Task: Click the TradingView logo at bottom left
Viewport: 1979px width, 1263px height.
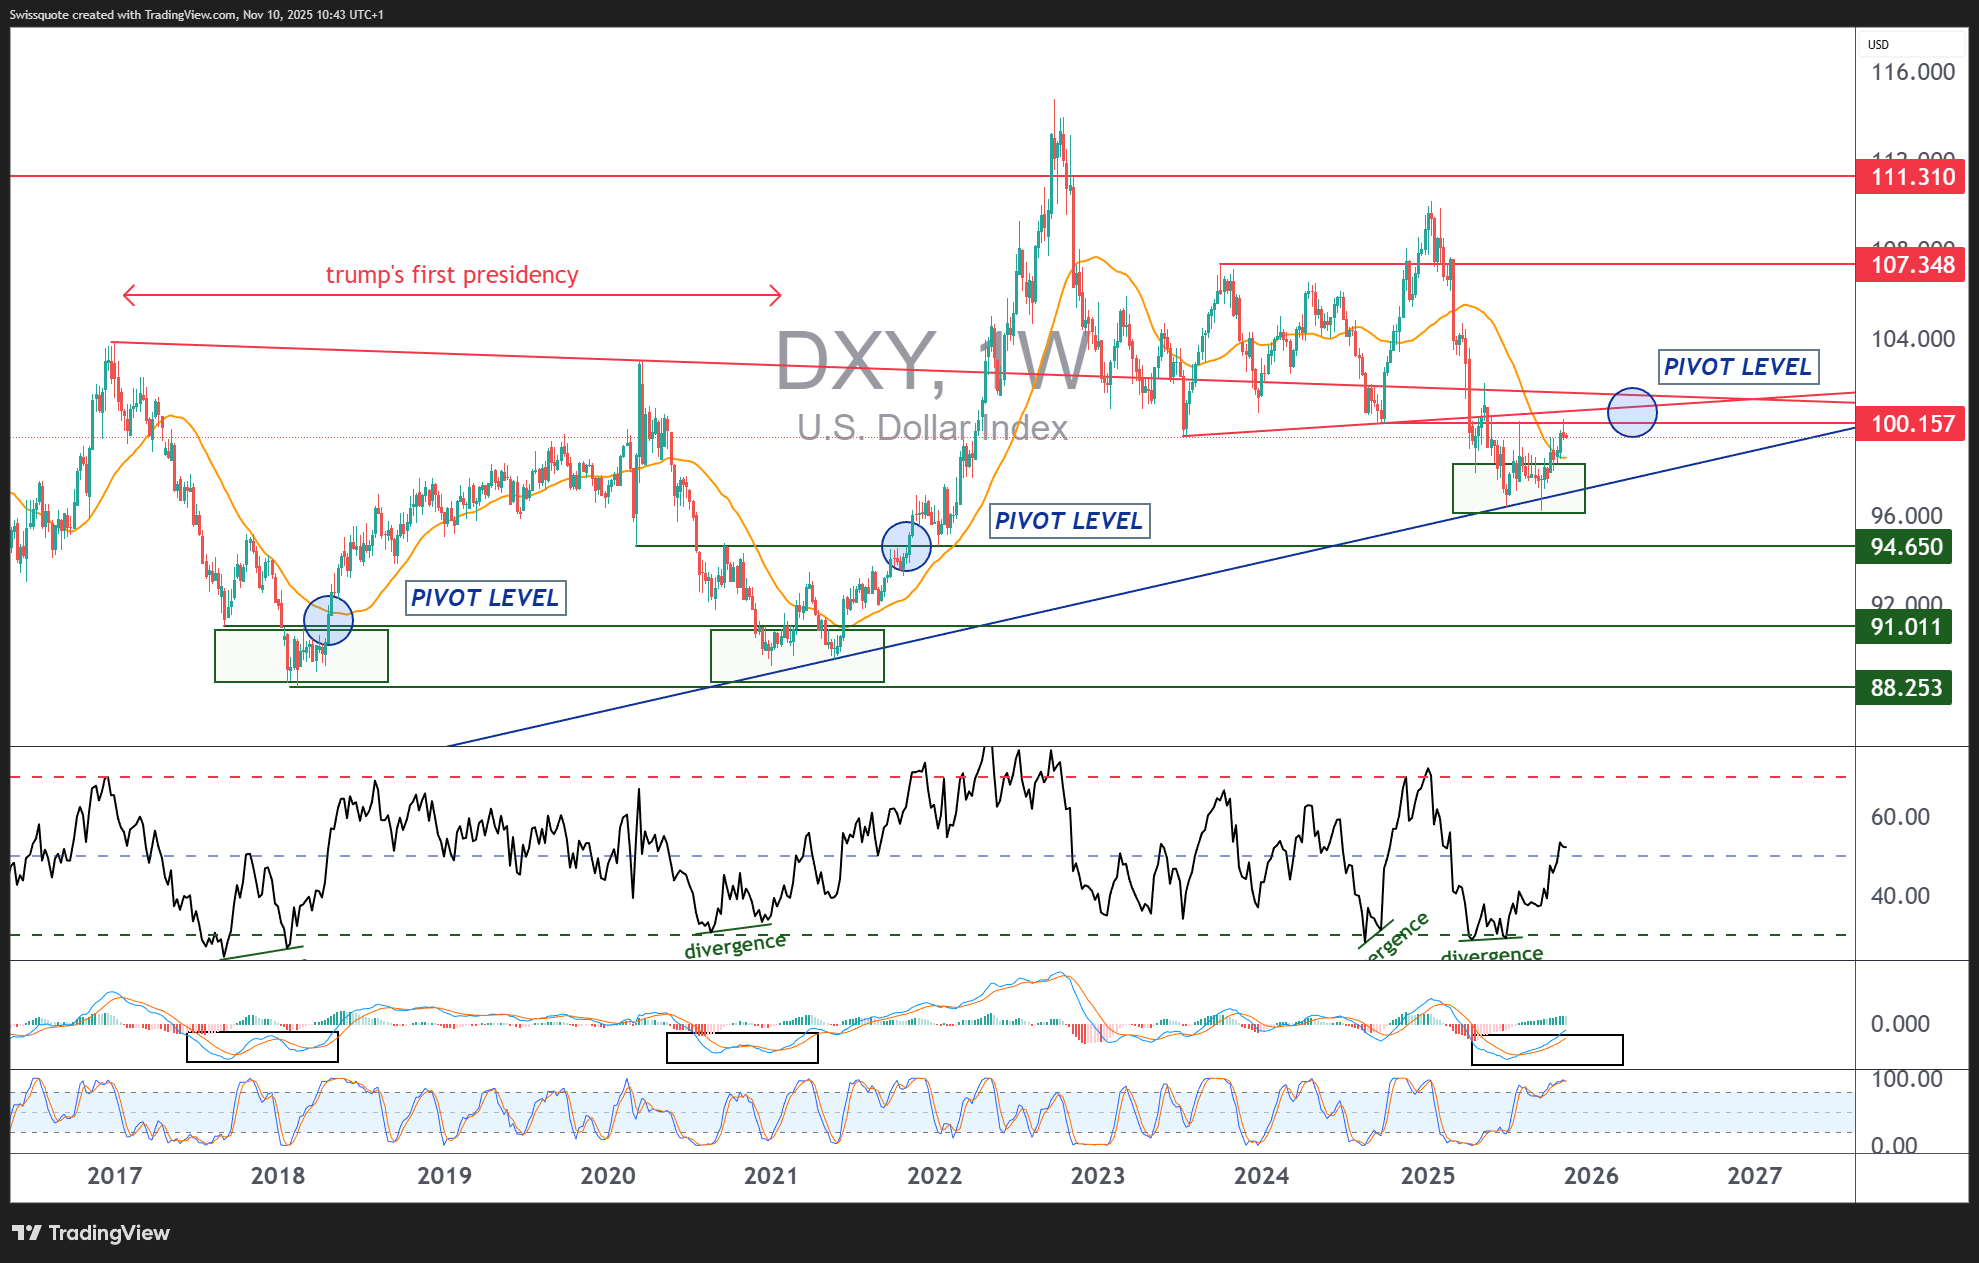Action: [91, 1232]
